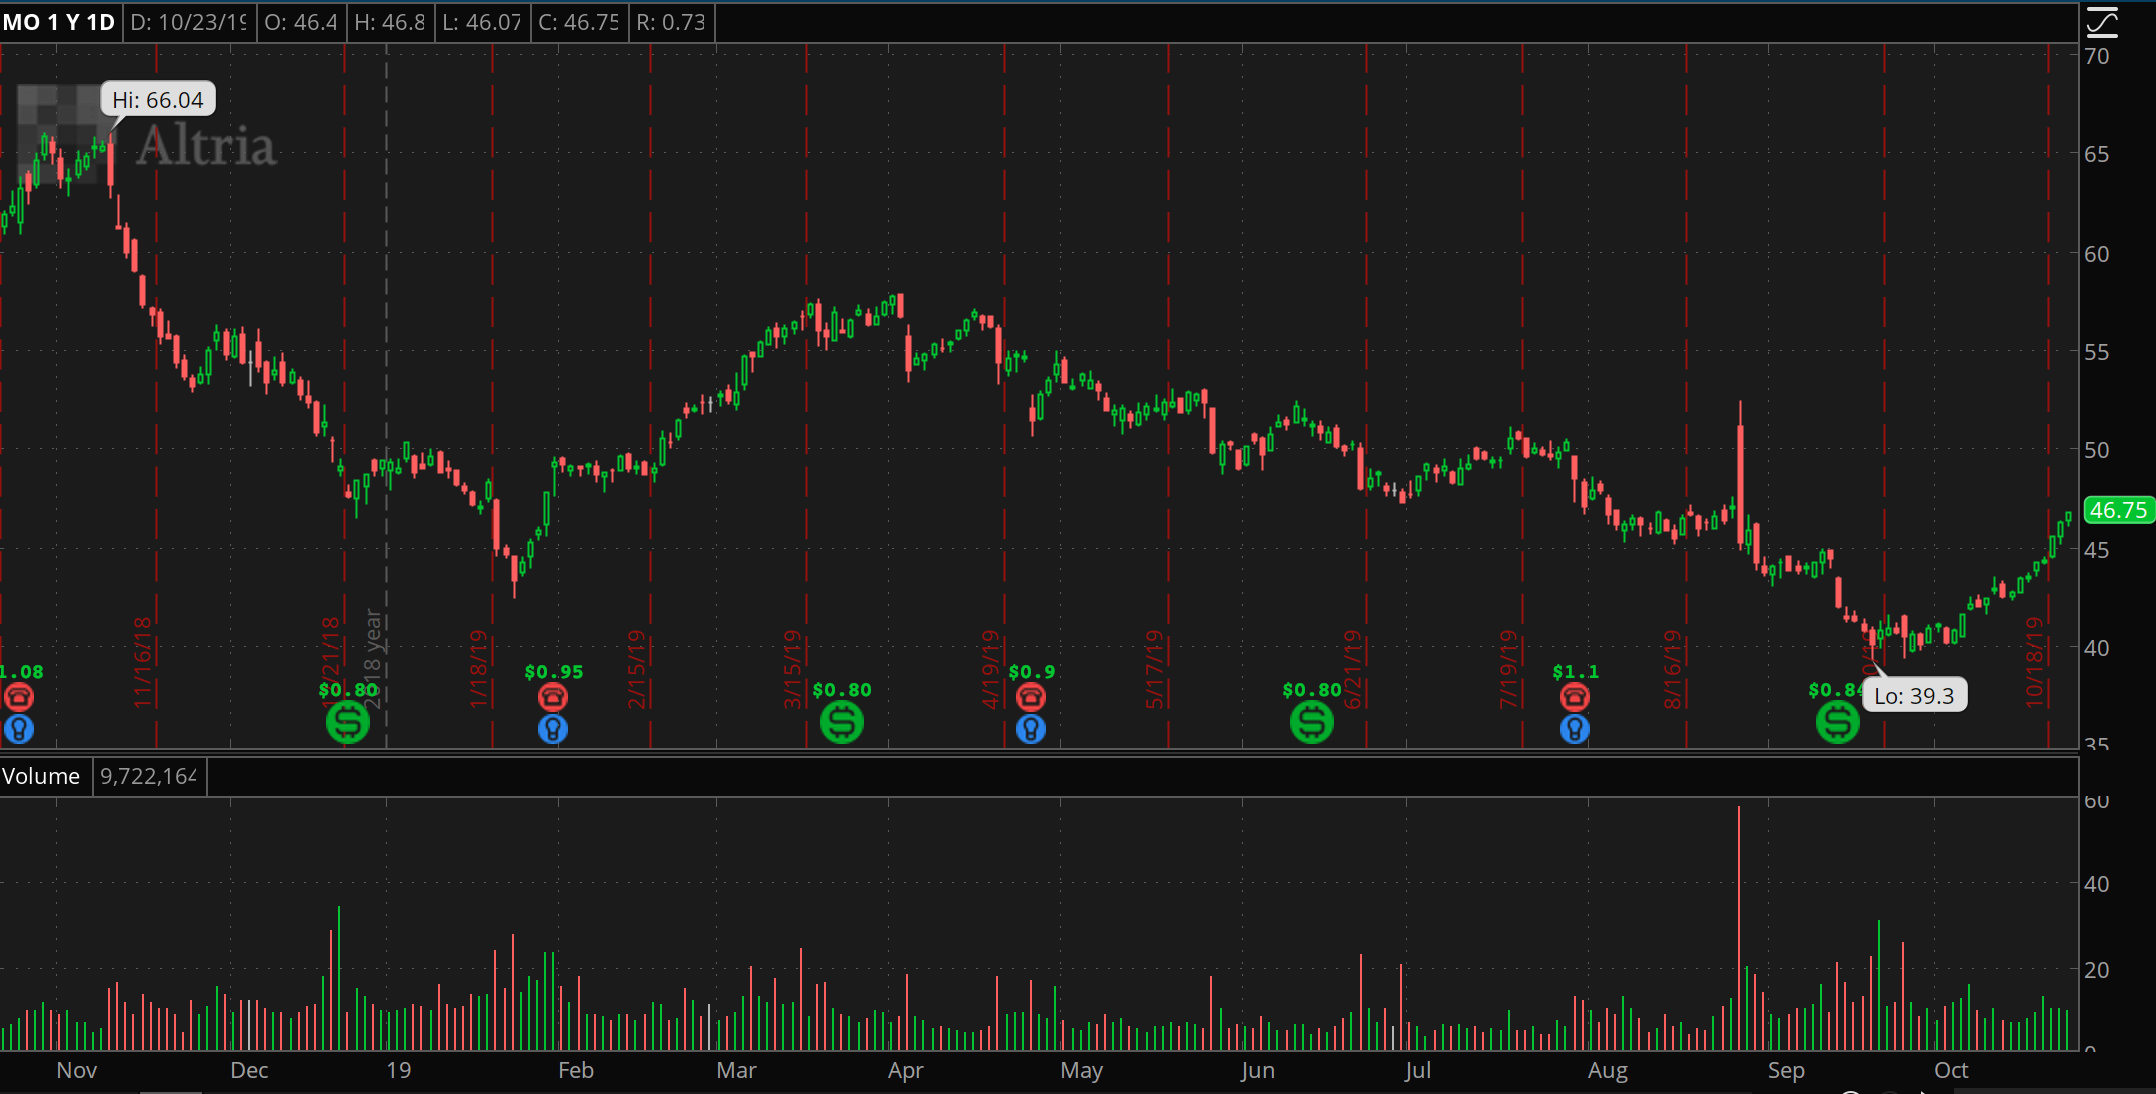Click the Oct label on the time axis
This screenshot has height=1094, width=2156.
1951,1070
